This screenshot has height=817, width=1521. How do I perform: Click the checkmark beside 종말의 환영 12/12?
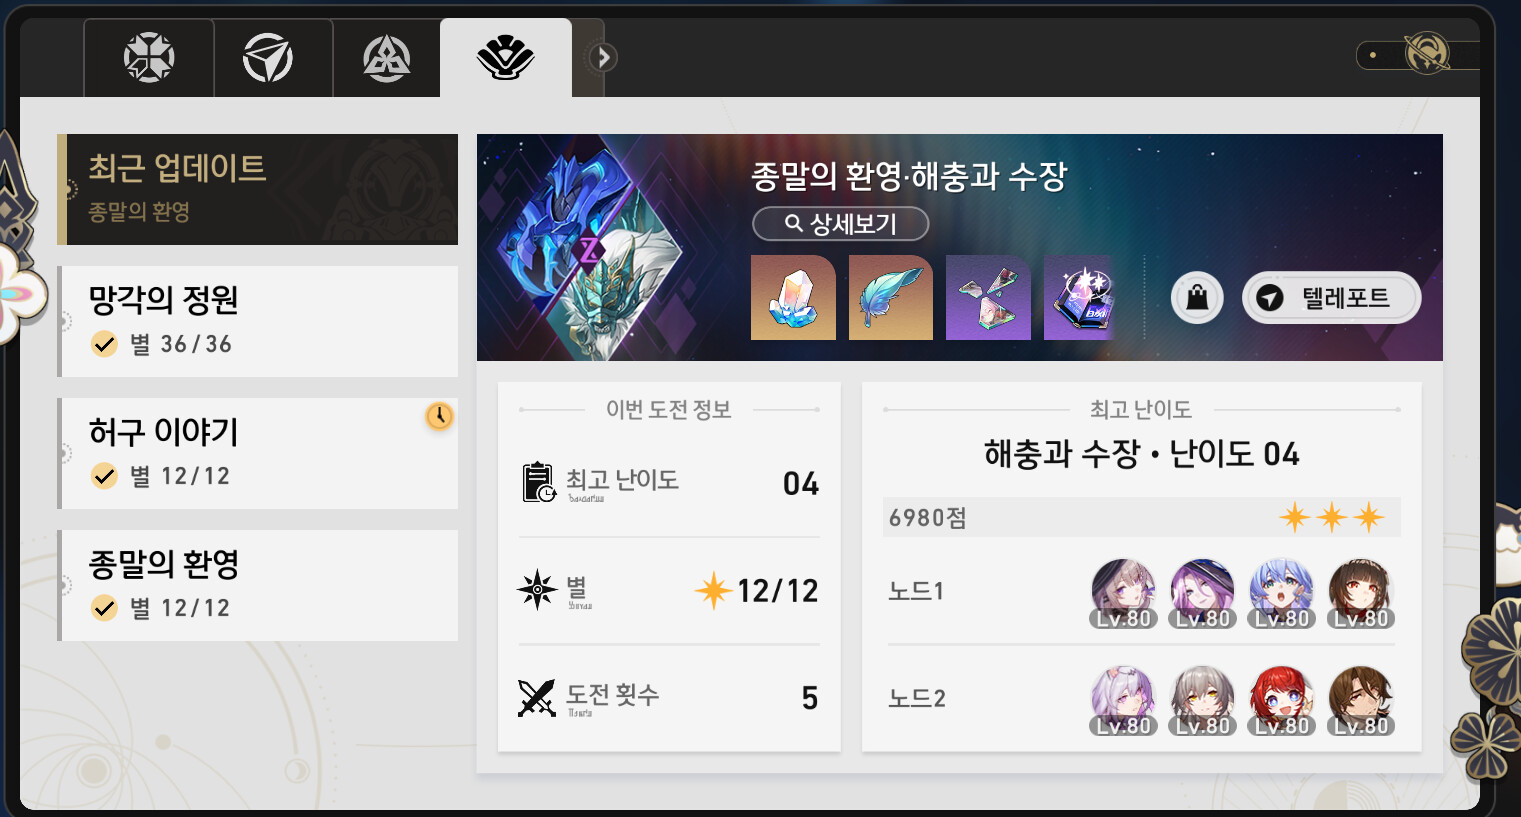104,607
